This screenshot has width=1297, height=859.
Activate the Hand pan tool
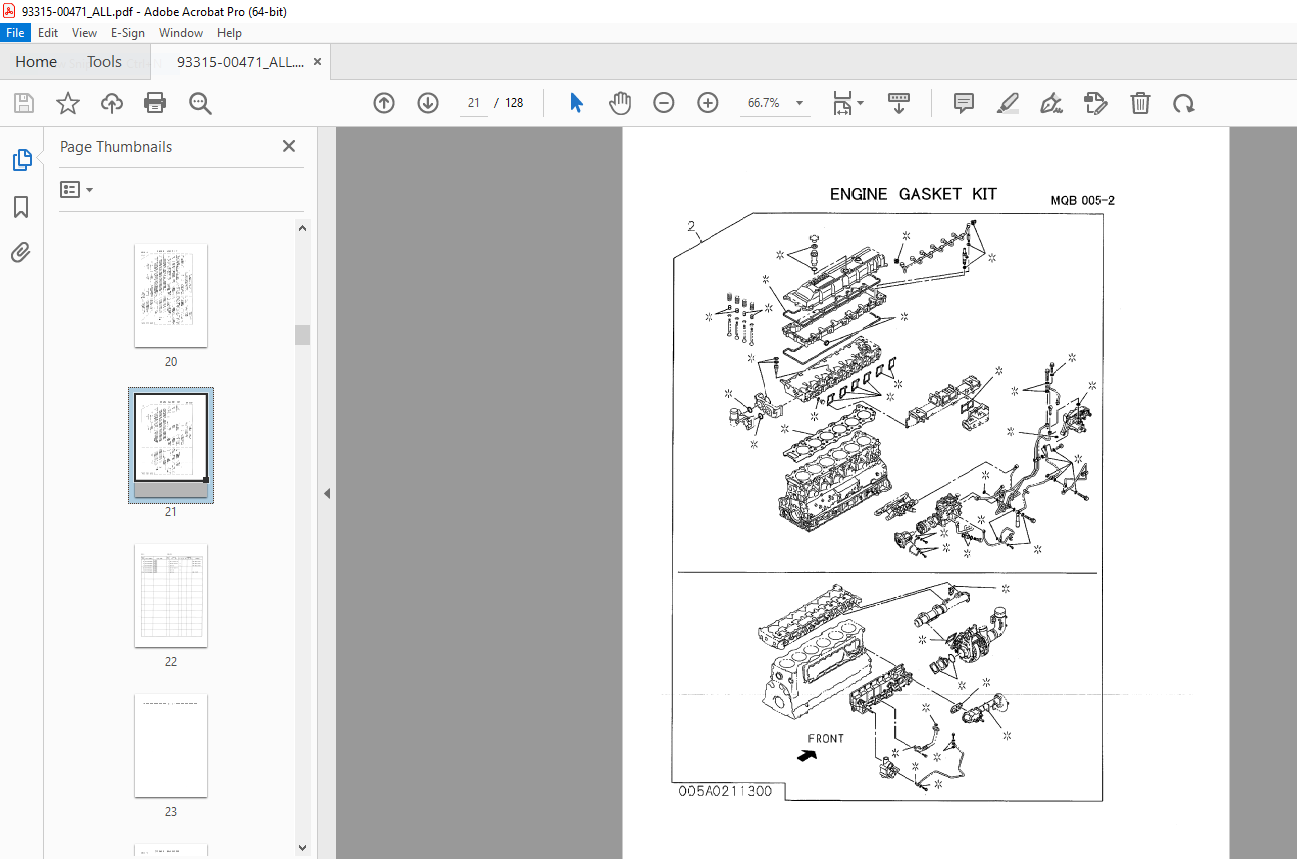pyautogui.click(x=620, y=103)
